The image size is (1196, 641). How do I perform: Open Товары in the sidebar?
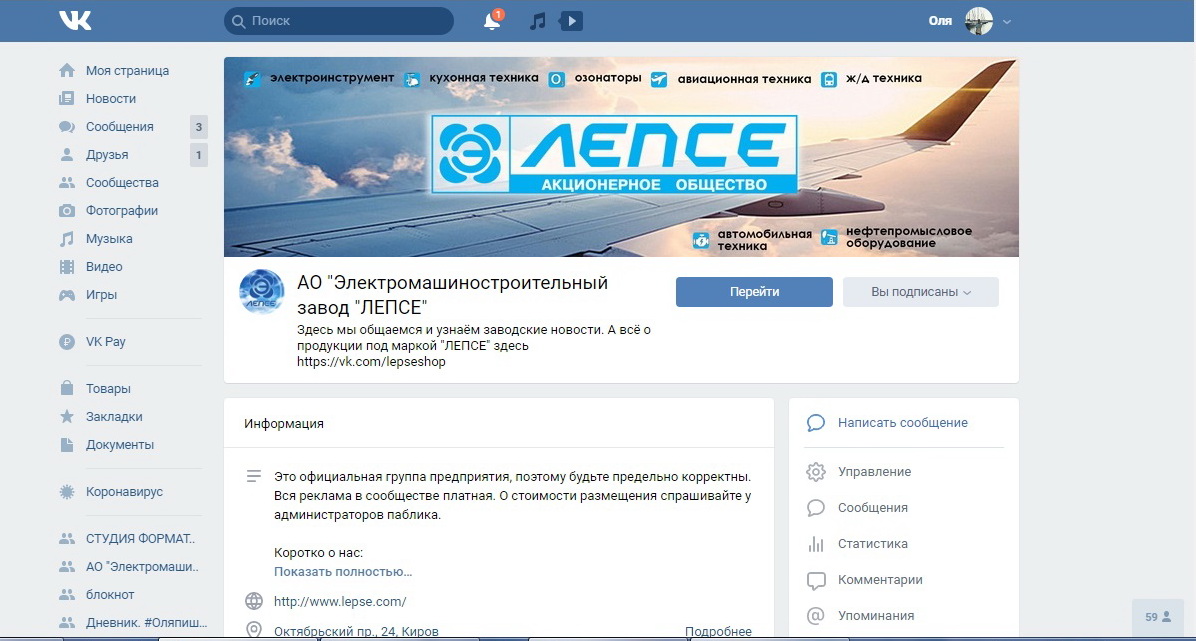coord(108,388)
